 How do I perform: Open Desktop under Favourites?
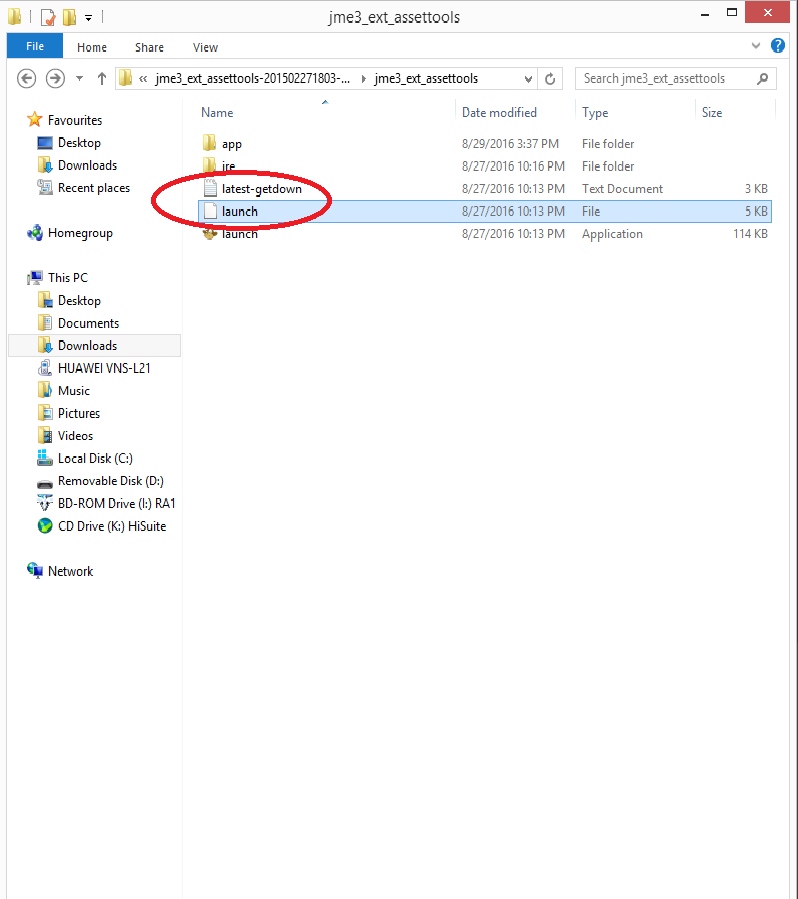pos(79,143)
